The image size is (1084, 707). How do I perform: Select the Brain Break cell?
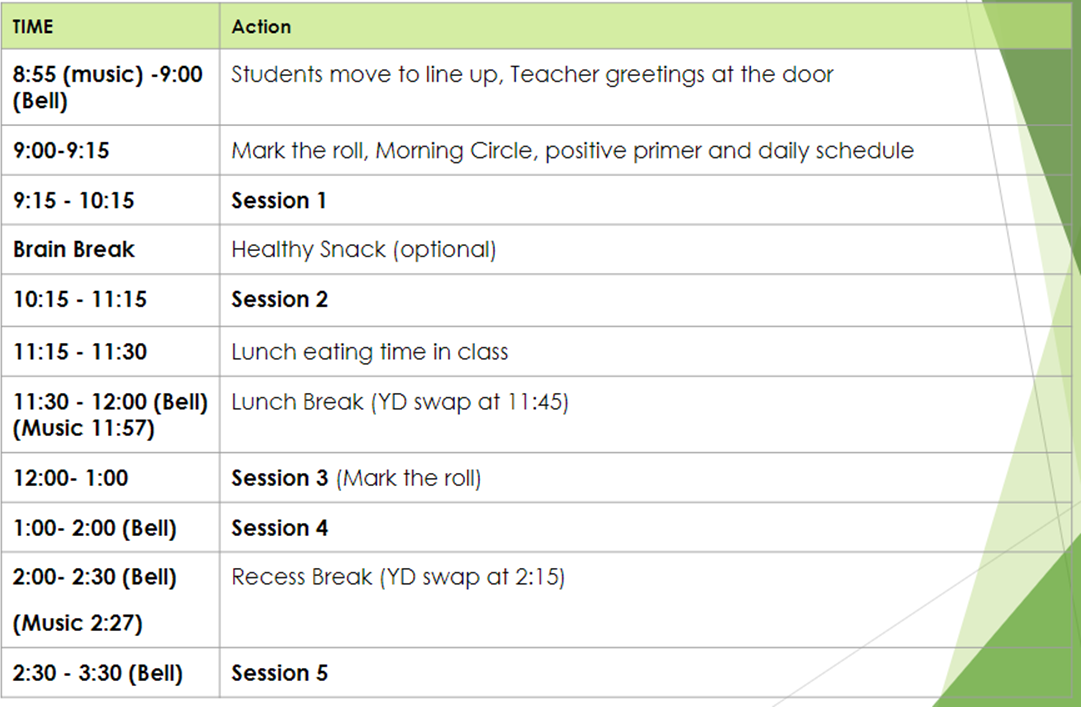[x=74, y=250]
